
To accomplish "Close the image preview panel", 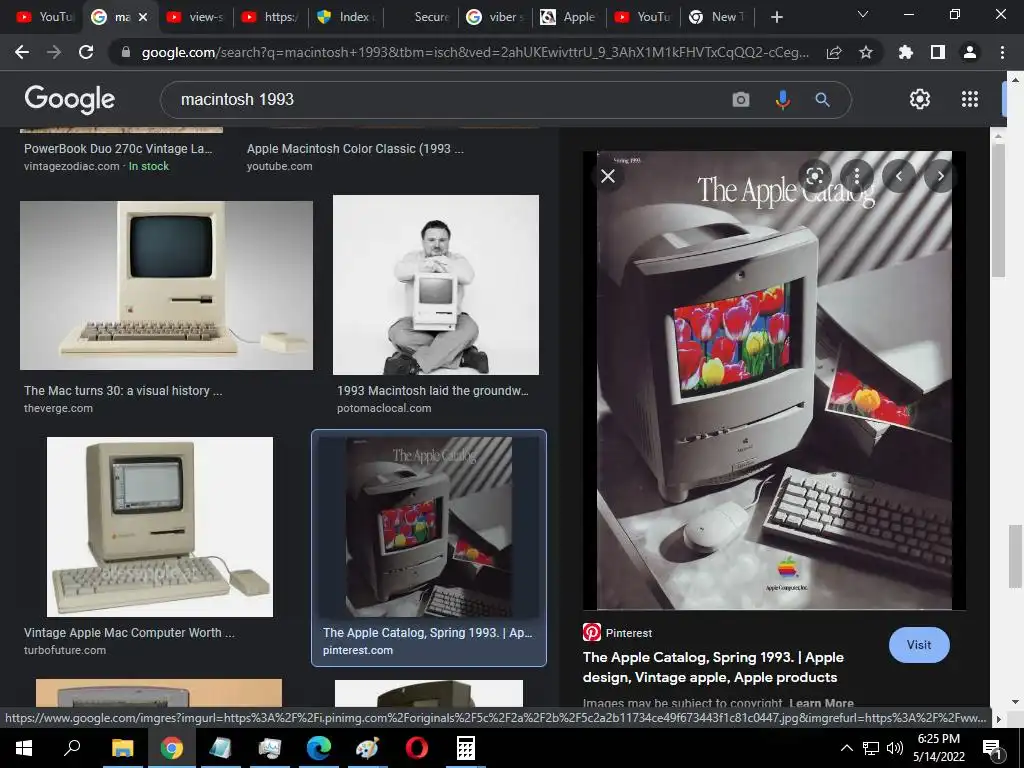I will (x=608, y=176).
